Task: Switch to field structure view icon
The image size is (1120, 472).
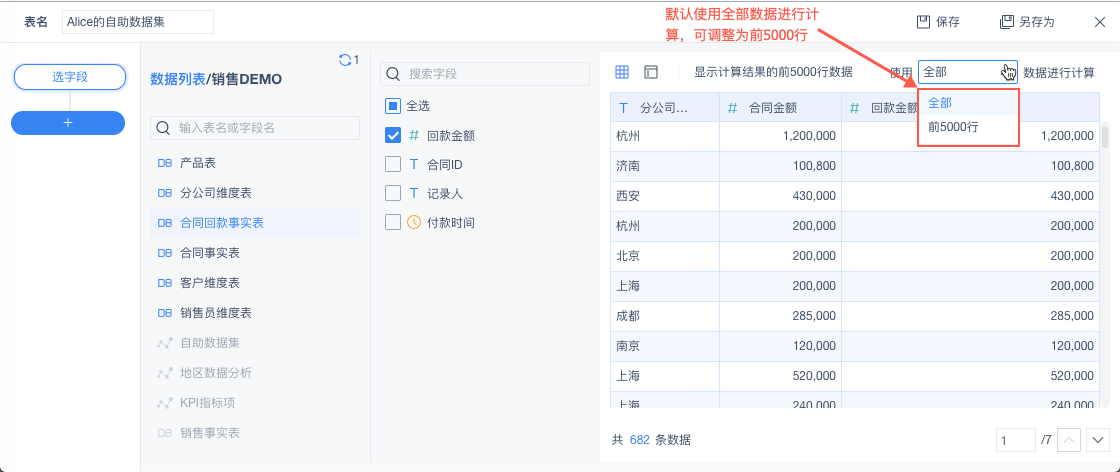Action: pos(651,72)
